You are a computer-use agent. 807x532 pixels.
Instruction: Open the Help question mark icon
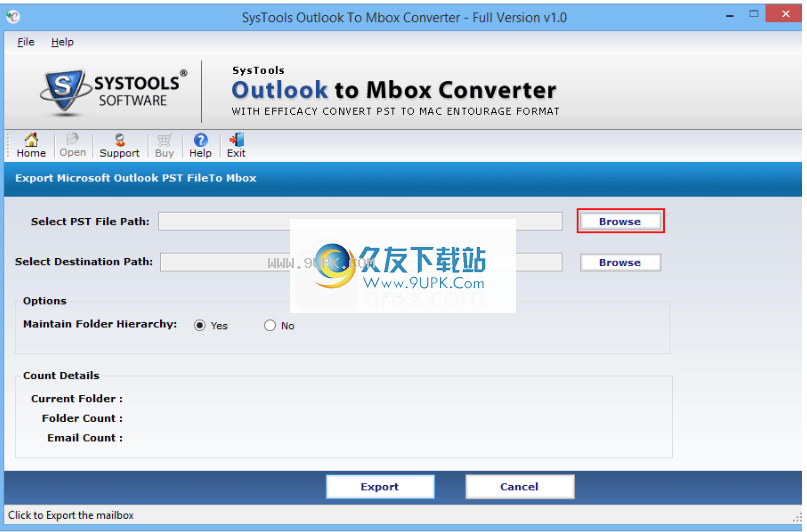(200, 146)
